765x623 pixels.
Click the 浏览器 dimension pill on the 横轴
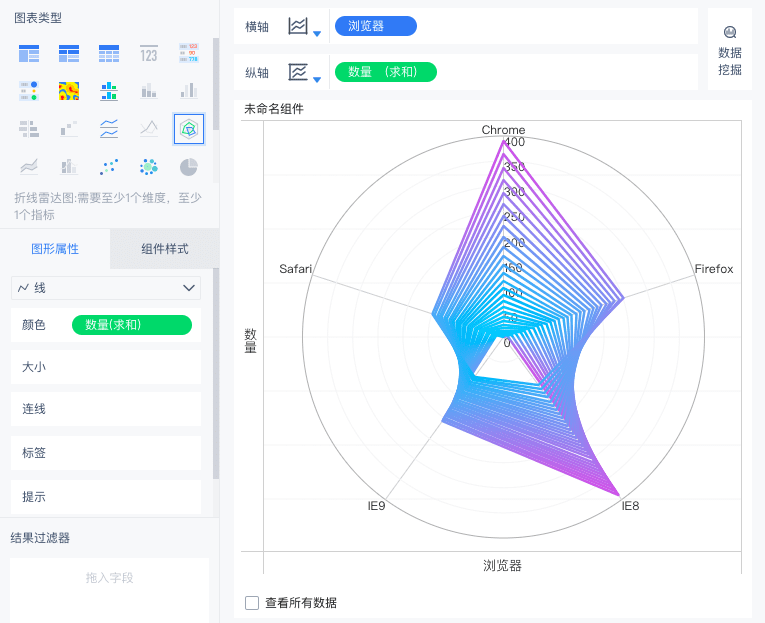click(376, 26)
